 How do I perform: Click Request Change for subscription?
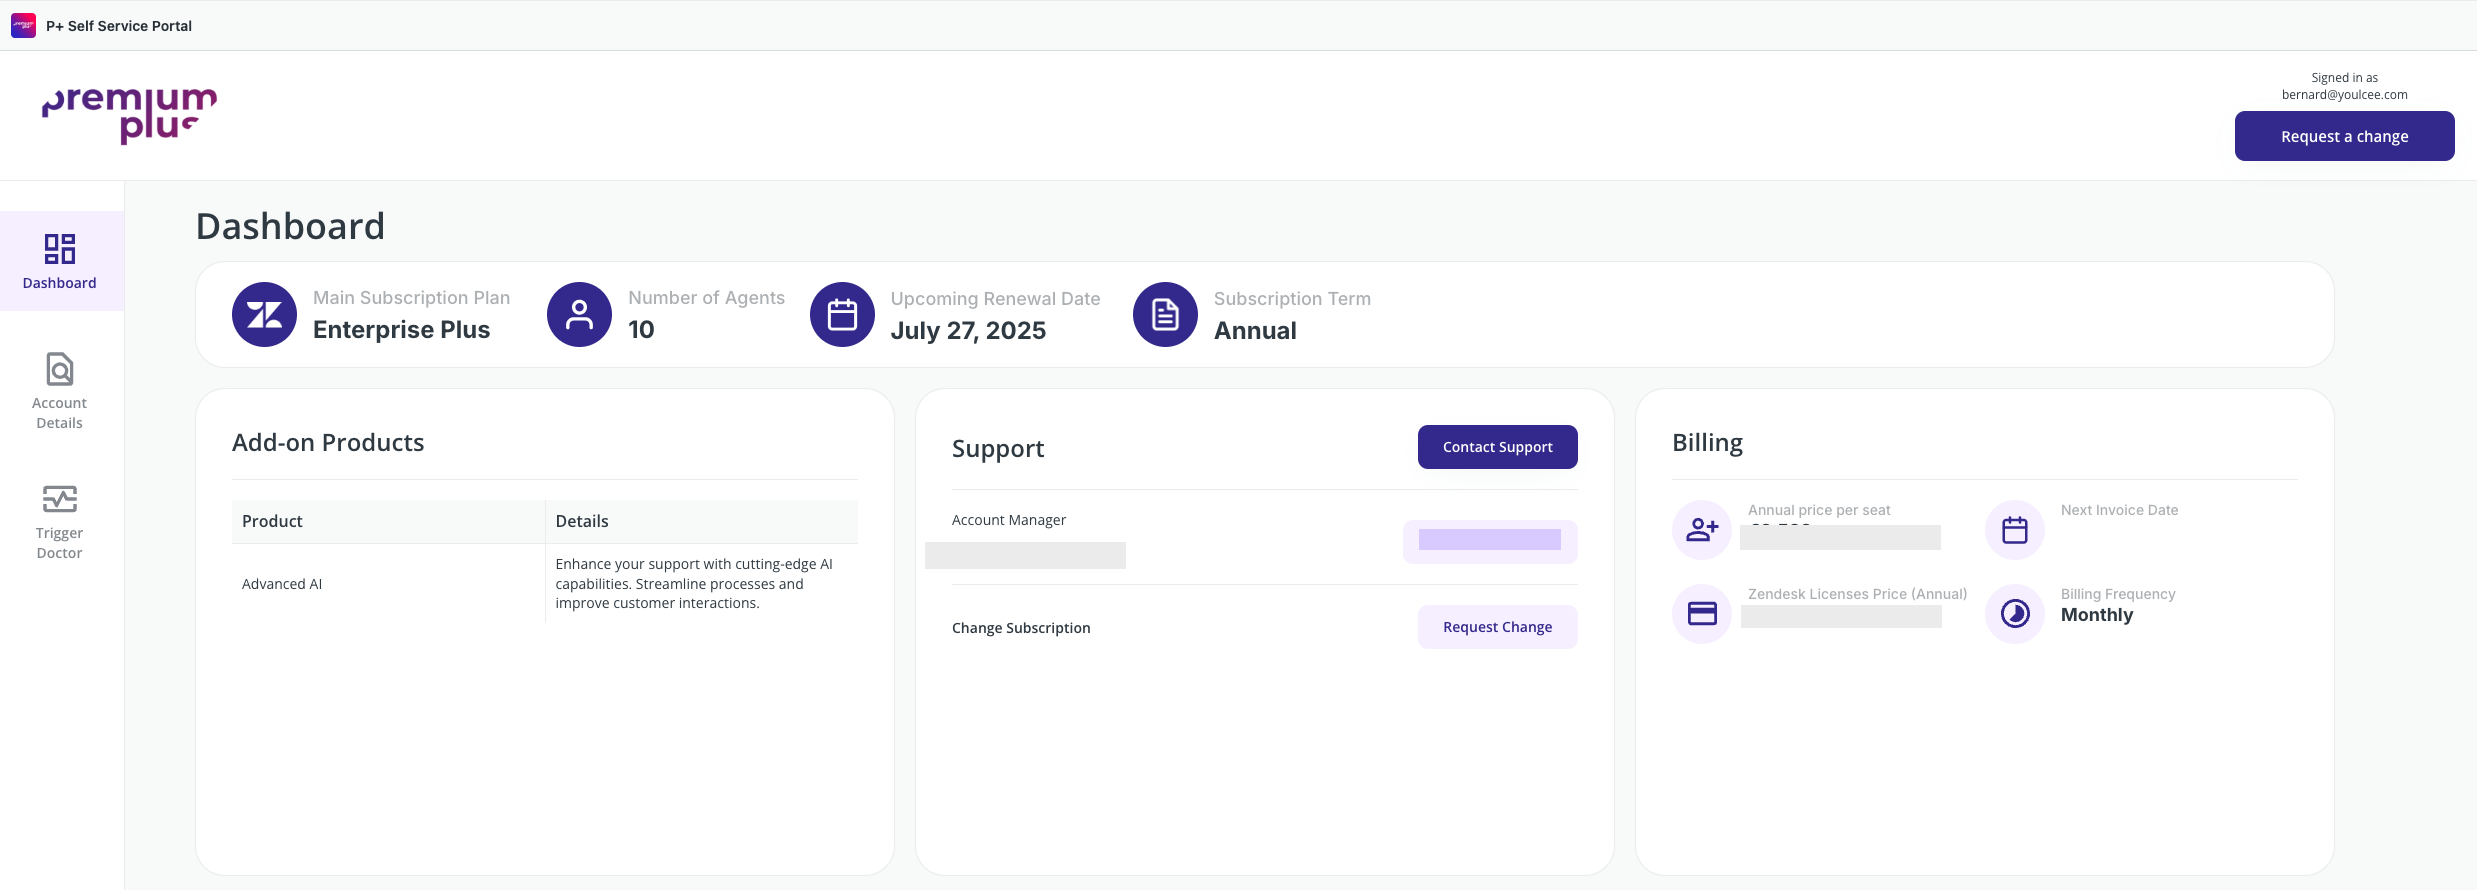[x=1497, y=627]
